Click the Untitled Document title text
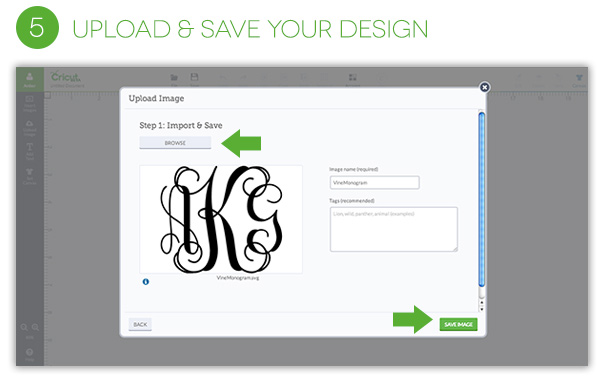The width and height of the screenshot is (600, 376). coord(67,86)
